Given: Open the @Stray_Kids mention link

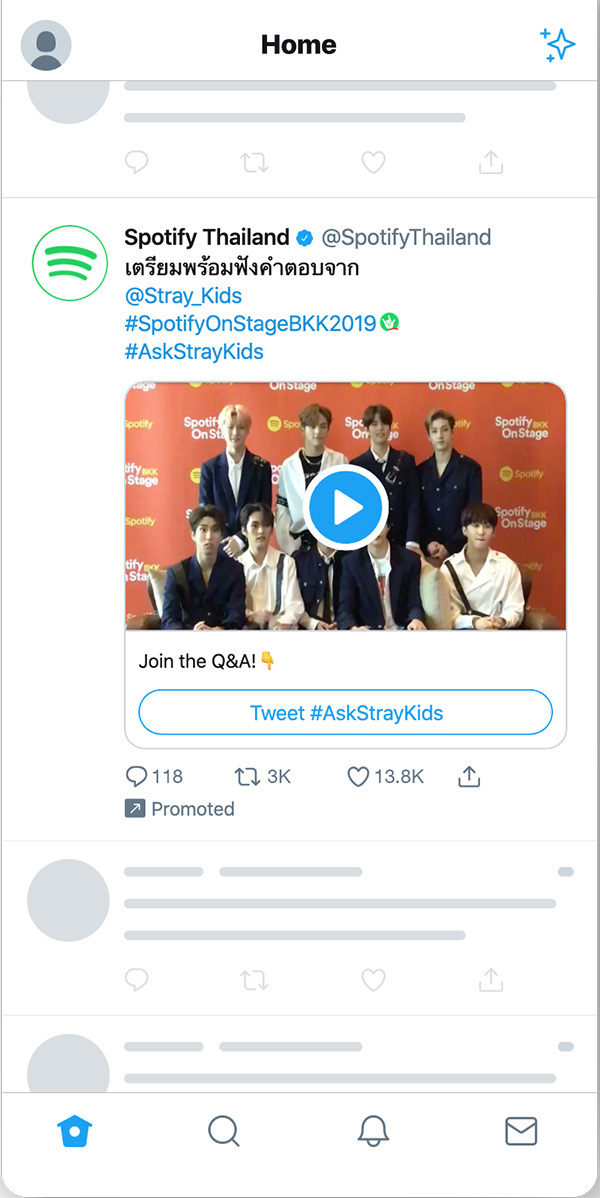Looking at the screenshot, I should [183, 296].
